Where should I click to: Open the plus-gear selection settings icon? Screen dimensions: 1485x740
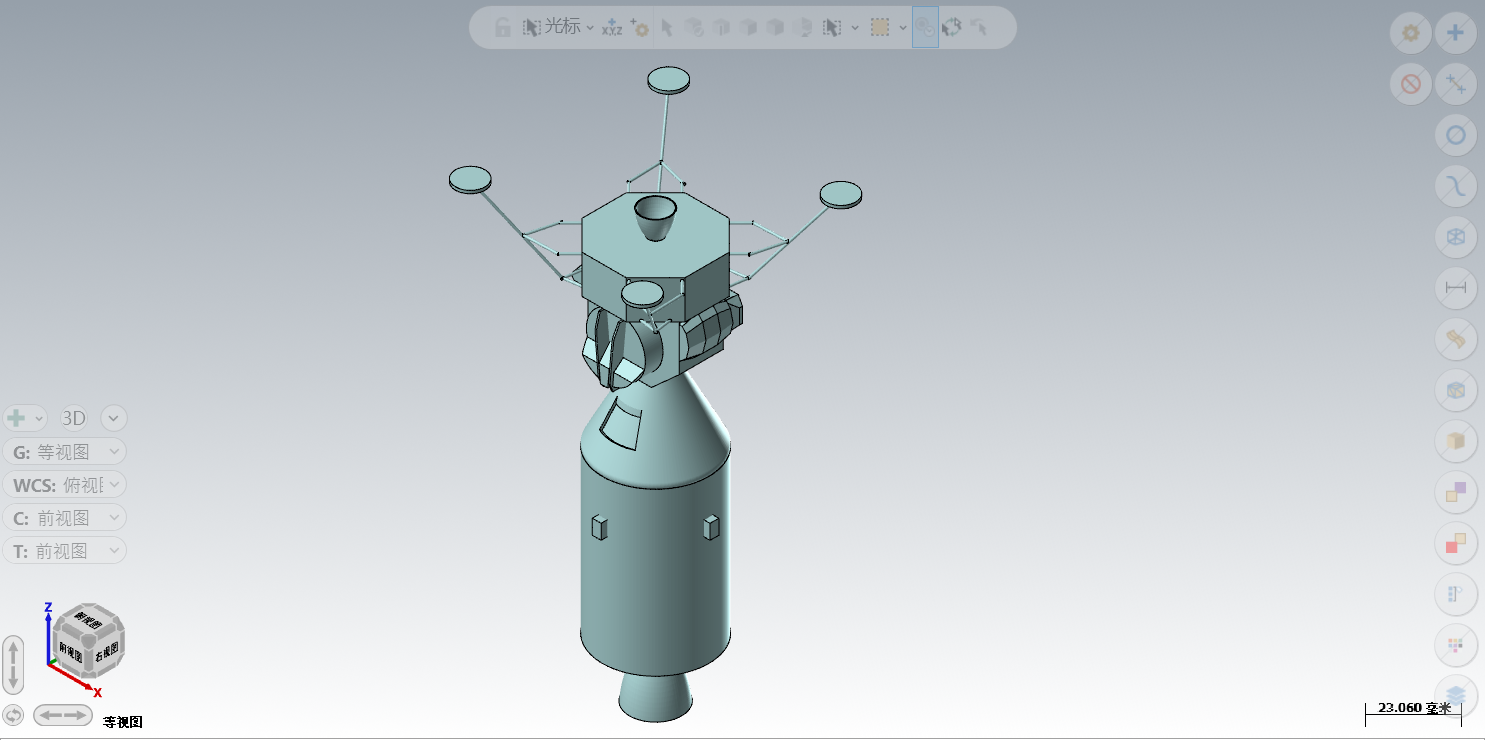click(x=639, y=28)
